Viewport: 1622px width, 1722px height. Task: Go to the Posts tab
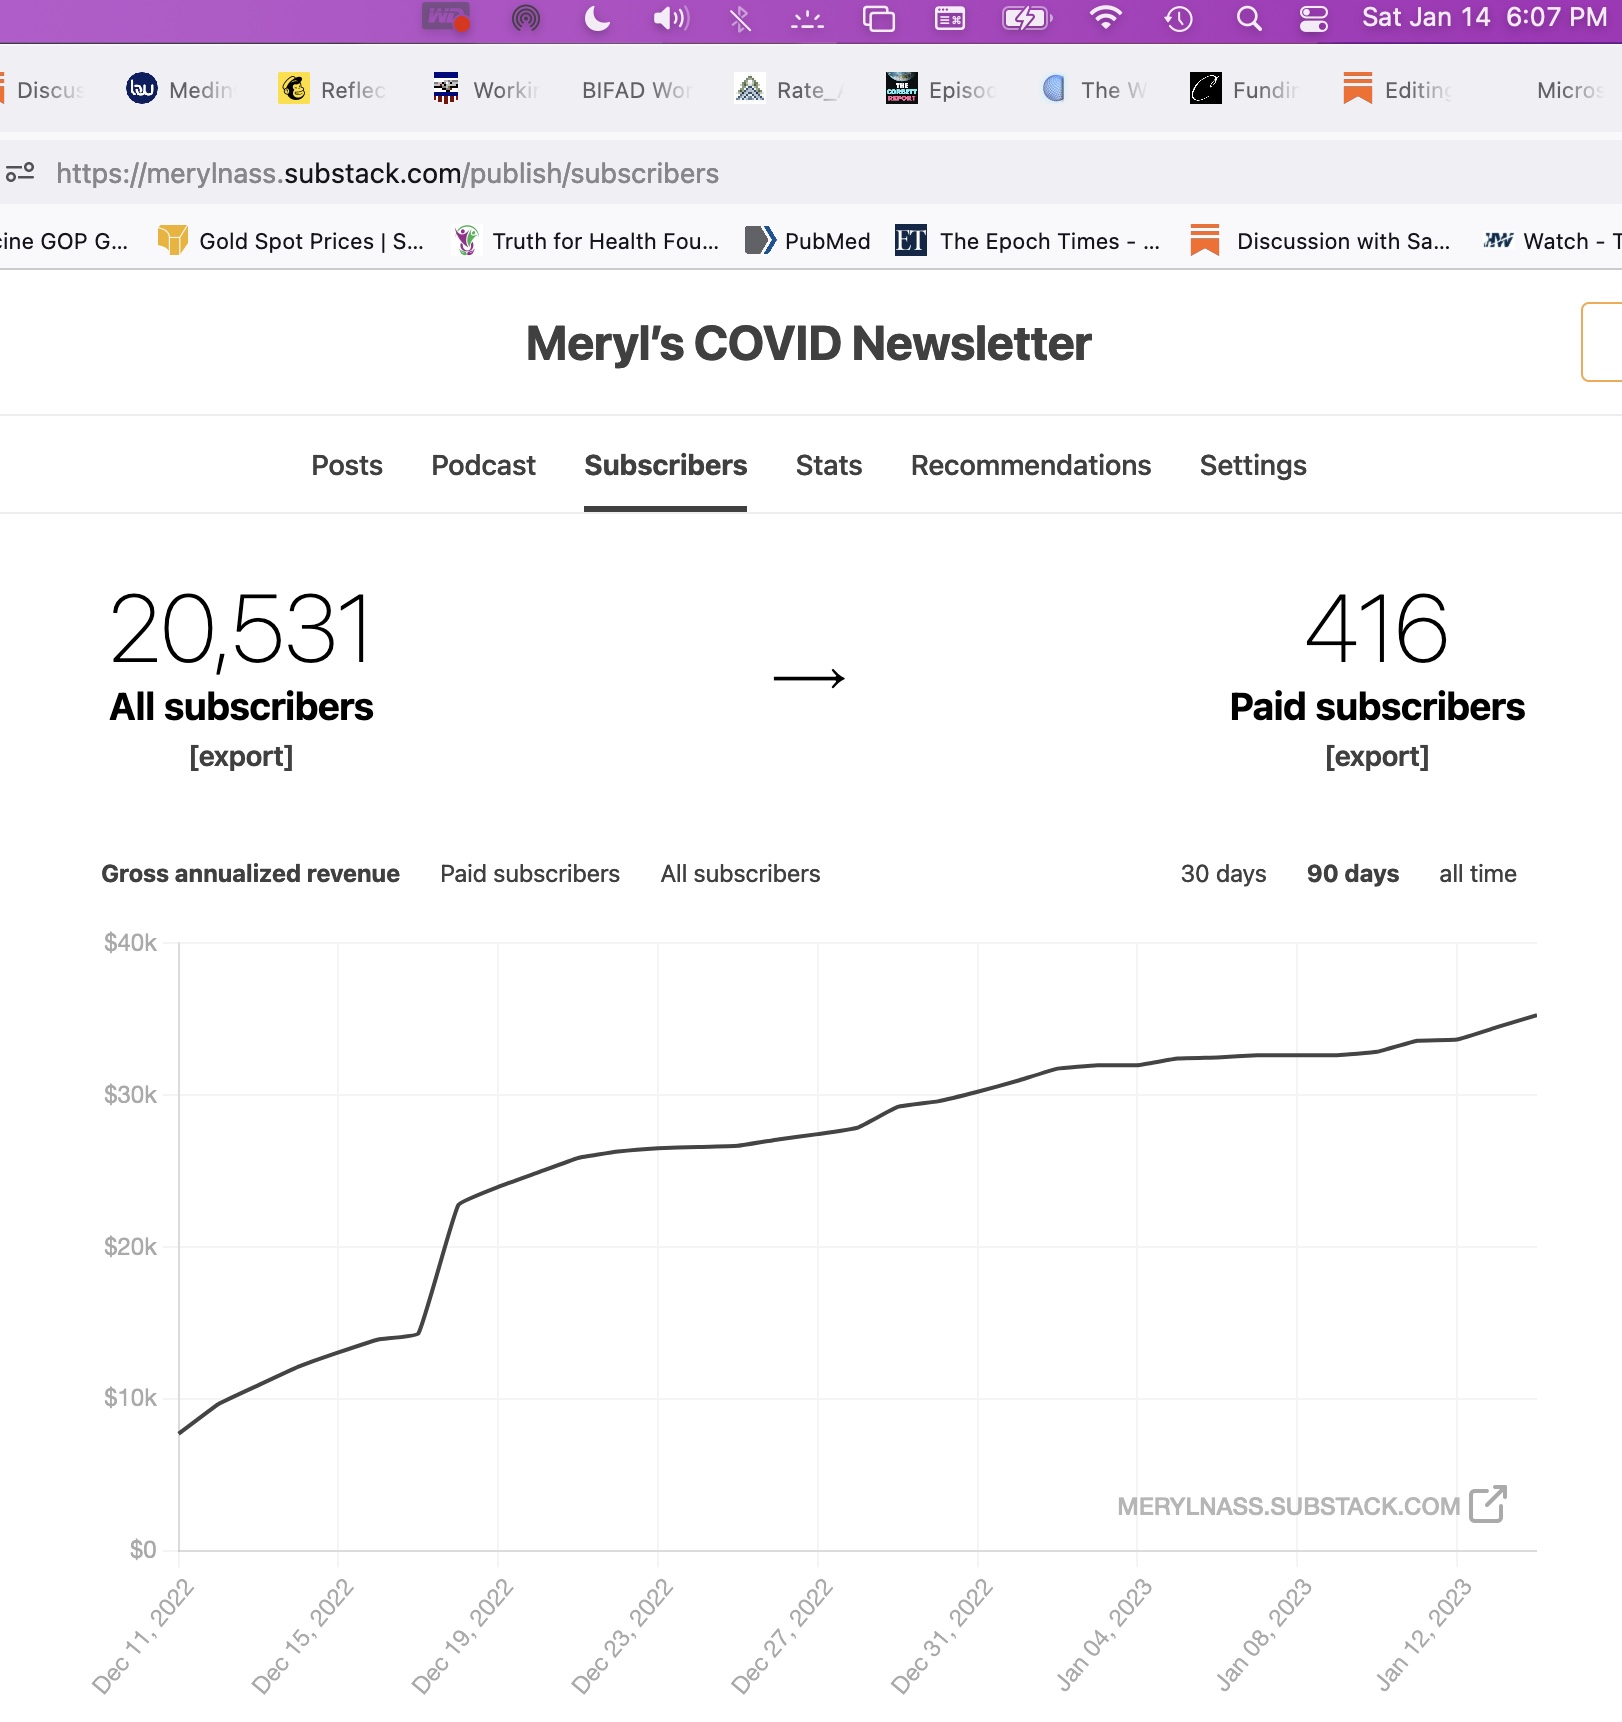pos(346,465)
